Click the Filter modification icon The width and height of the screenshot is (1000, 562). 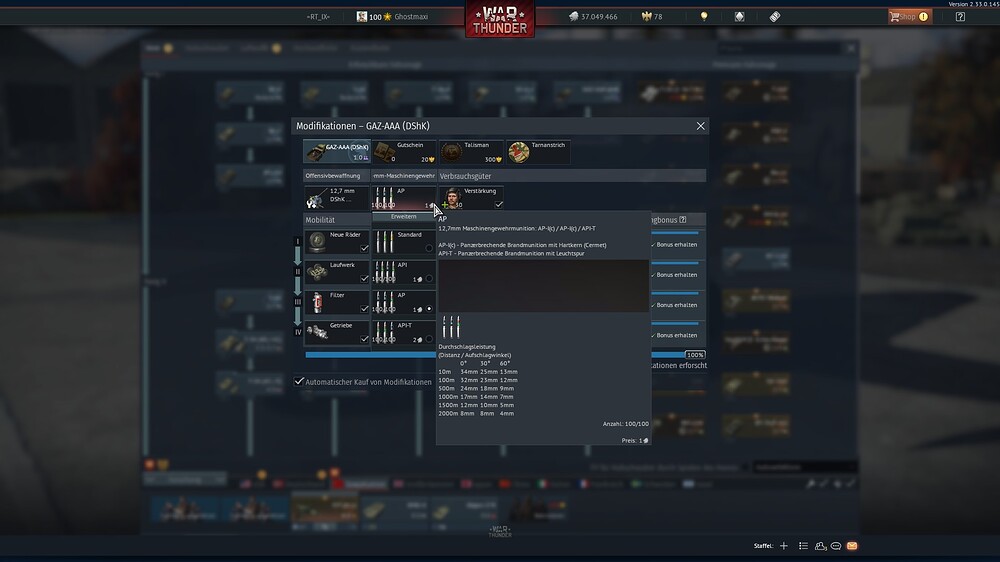[317, 302]
